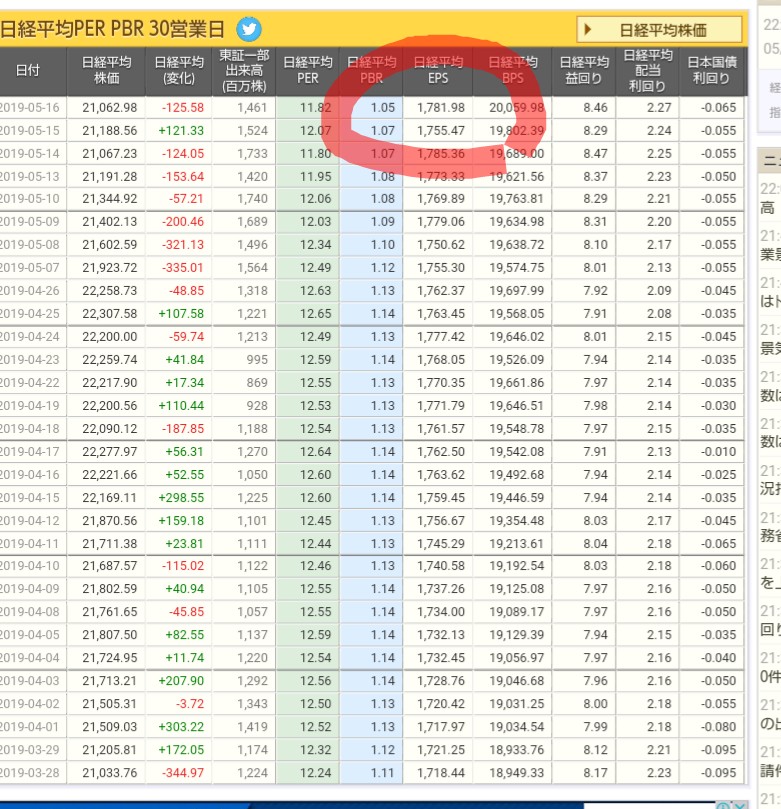Click the change value +298.55
The image size is (781, 809).
coord(181,498)
